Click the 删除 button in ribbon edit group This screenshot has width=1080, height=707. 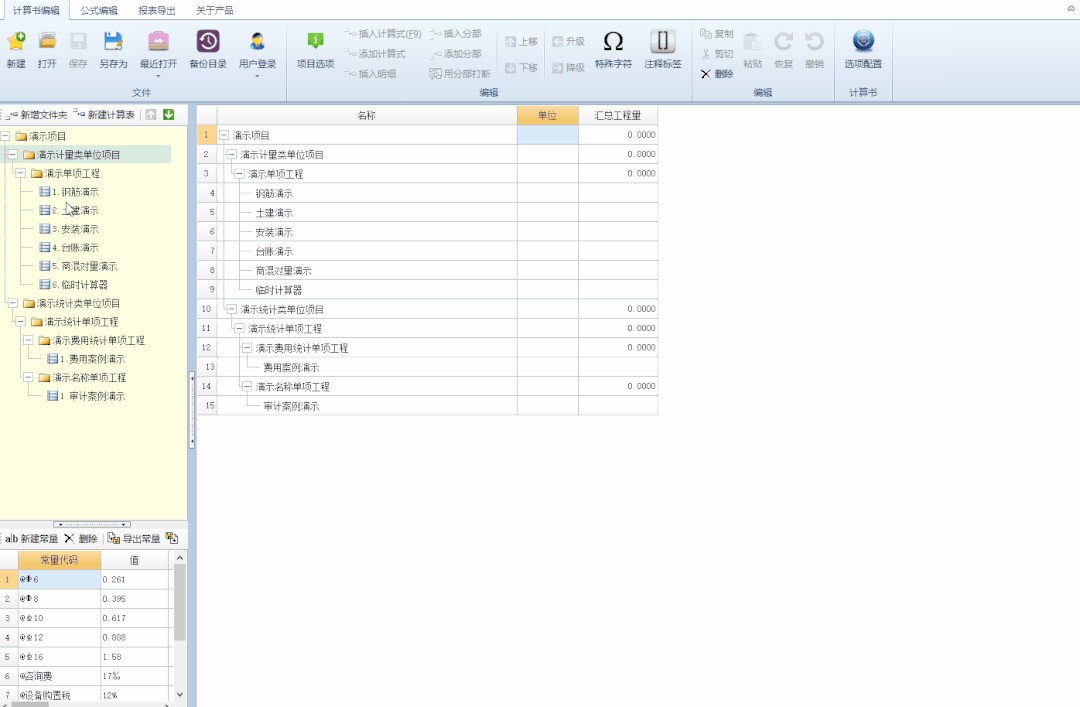point(717,74)
